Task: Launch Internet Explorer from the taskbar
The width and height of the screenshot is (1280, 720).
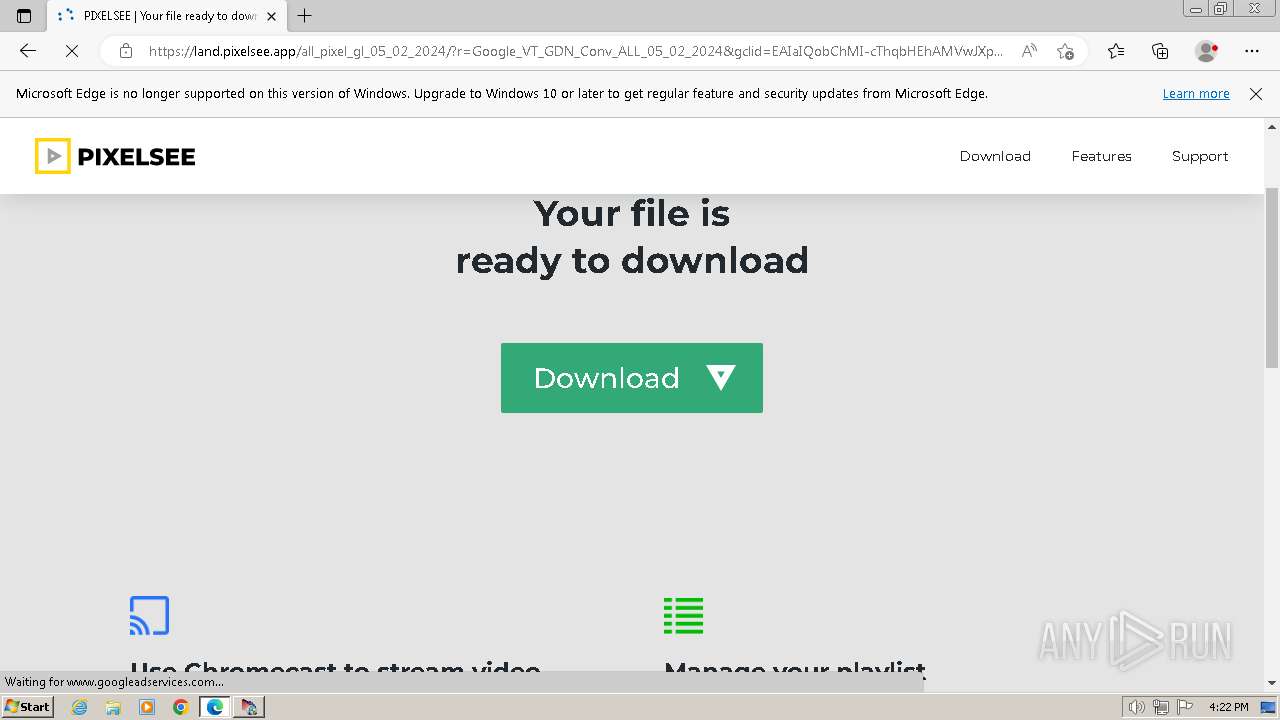Action: click(x=80, y=707)
